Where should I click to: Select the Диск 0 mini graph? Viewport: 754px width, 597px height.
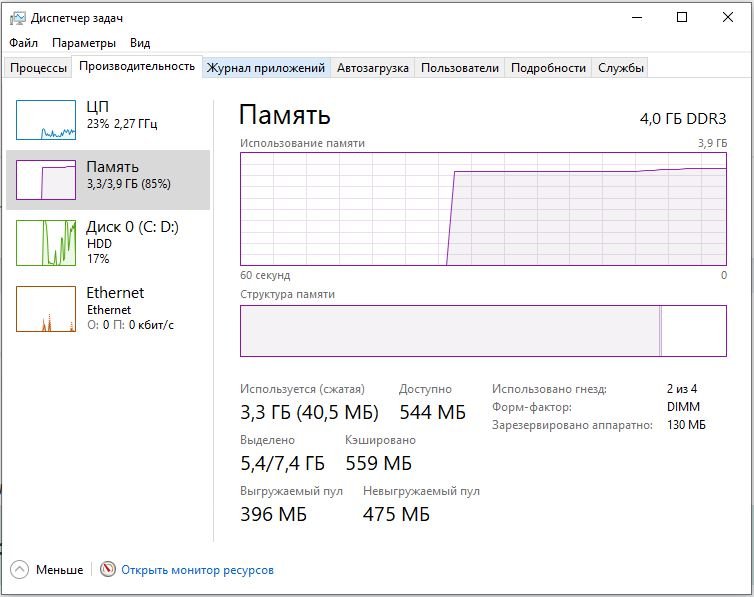(46, 242)
